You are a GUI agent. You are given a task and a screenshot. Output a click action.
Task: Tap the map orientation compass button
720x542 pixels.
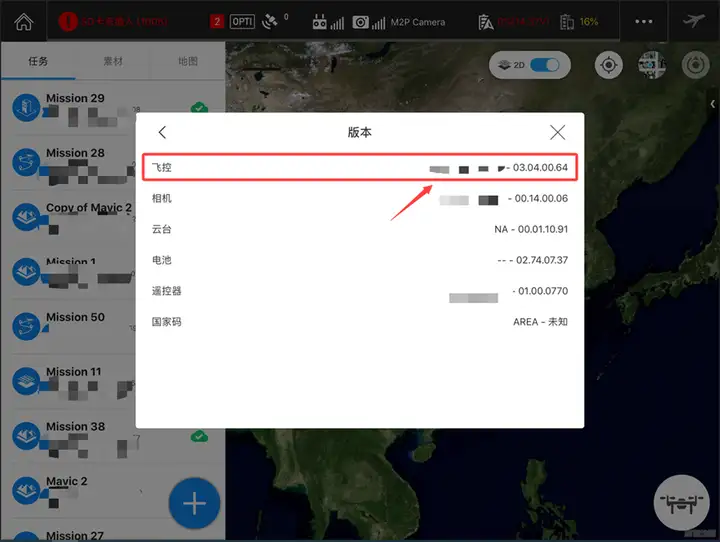[x=695, y=65]
